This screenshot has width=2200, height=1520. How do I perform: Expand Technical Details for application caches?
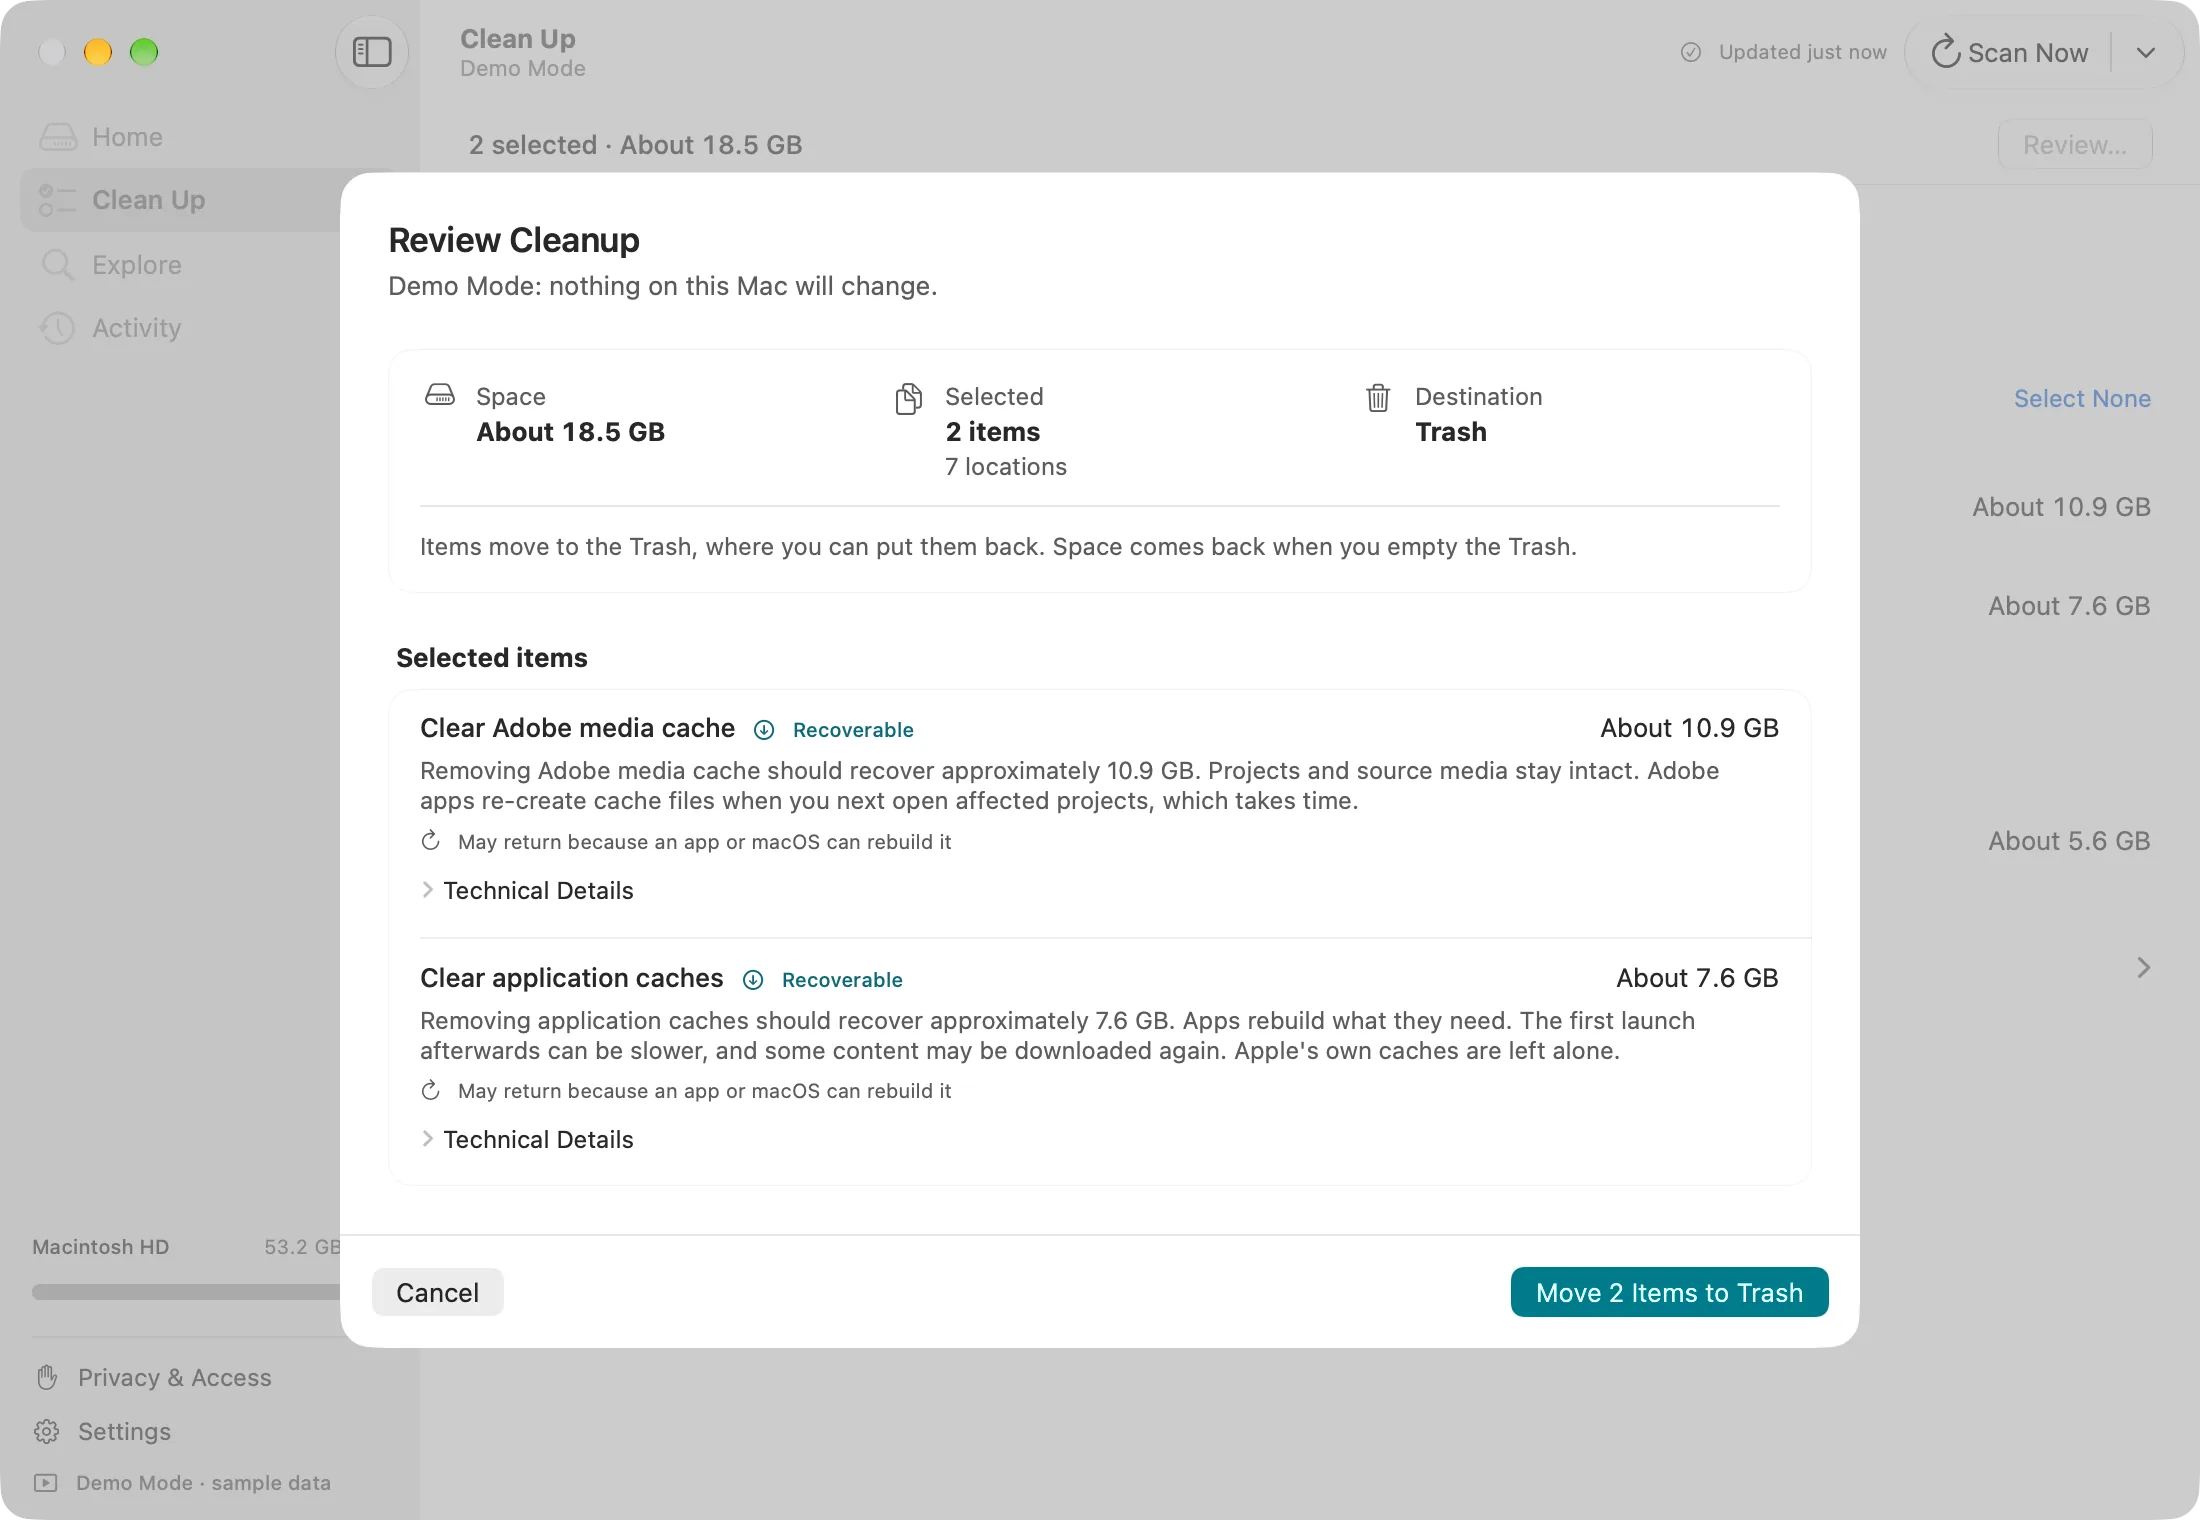[527, 1139]
